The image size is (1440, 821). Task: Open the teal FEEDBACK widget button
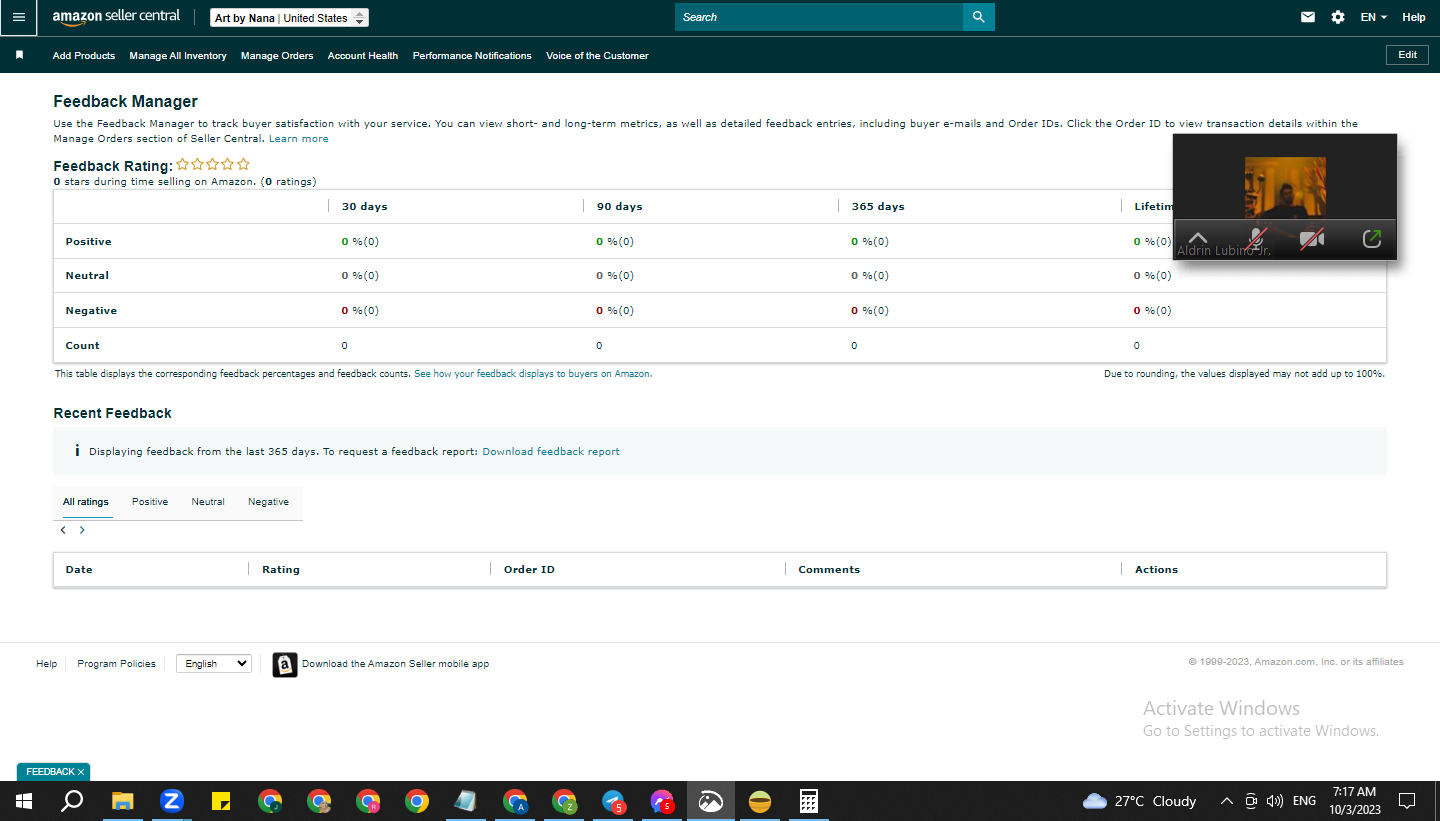coord(49,772)
